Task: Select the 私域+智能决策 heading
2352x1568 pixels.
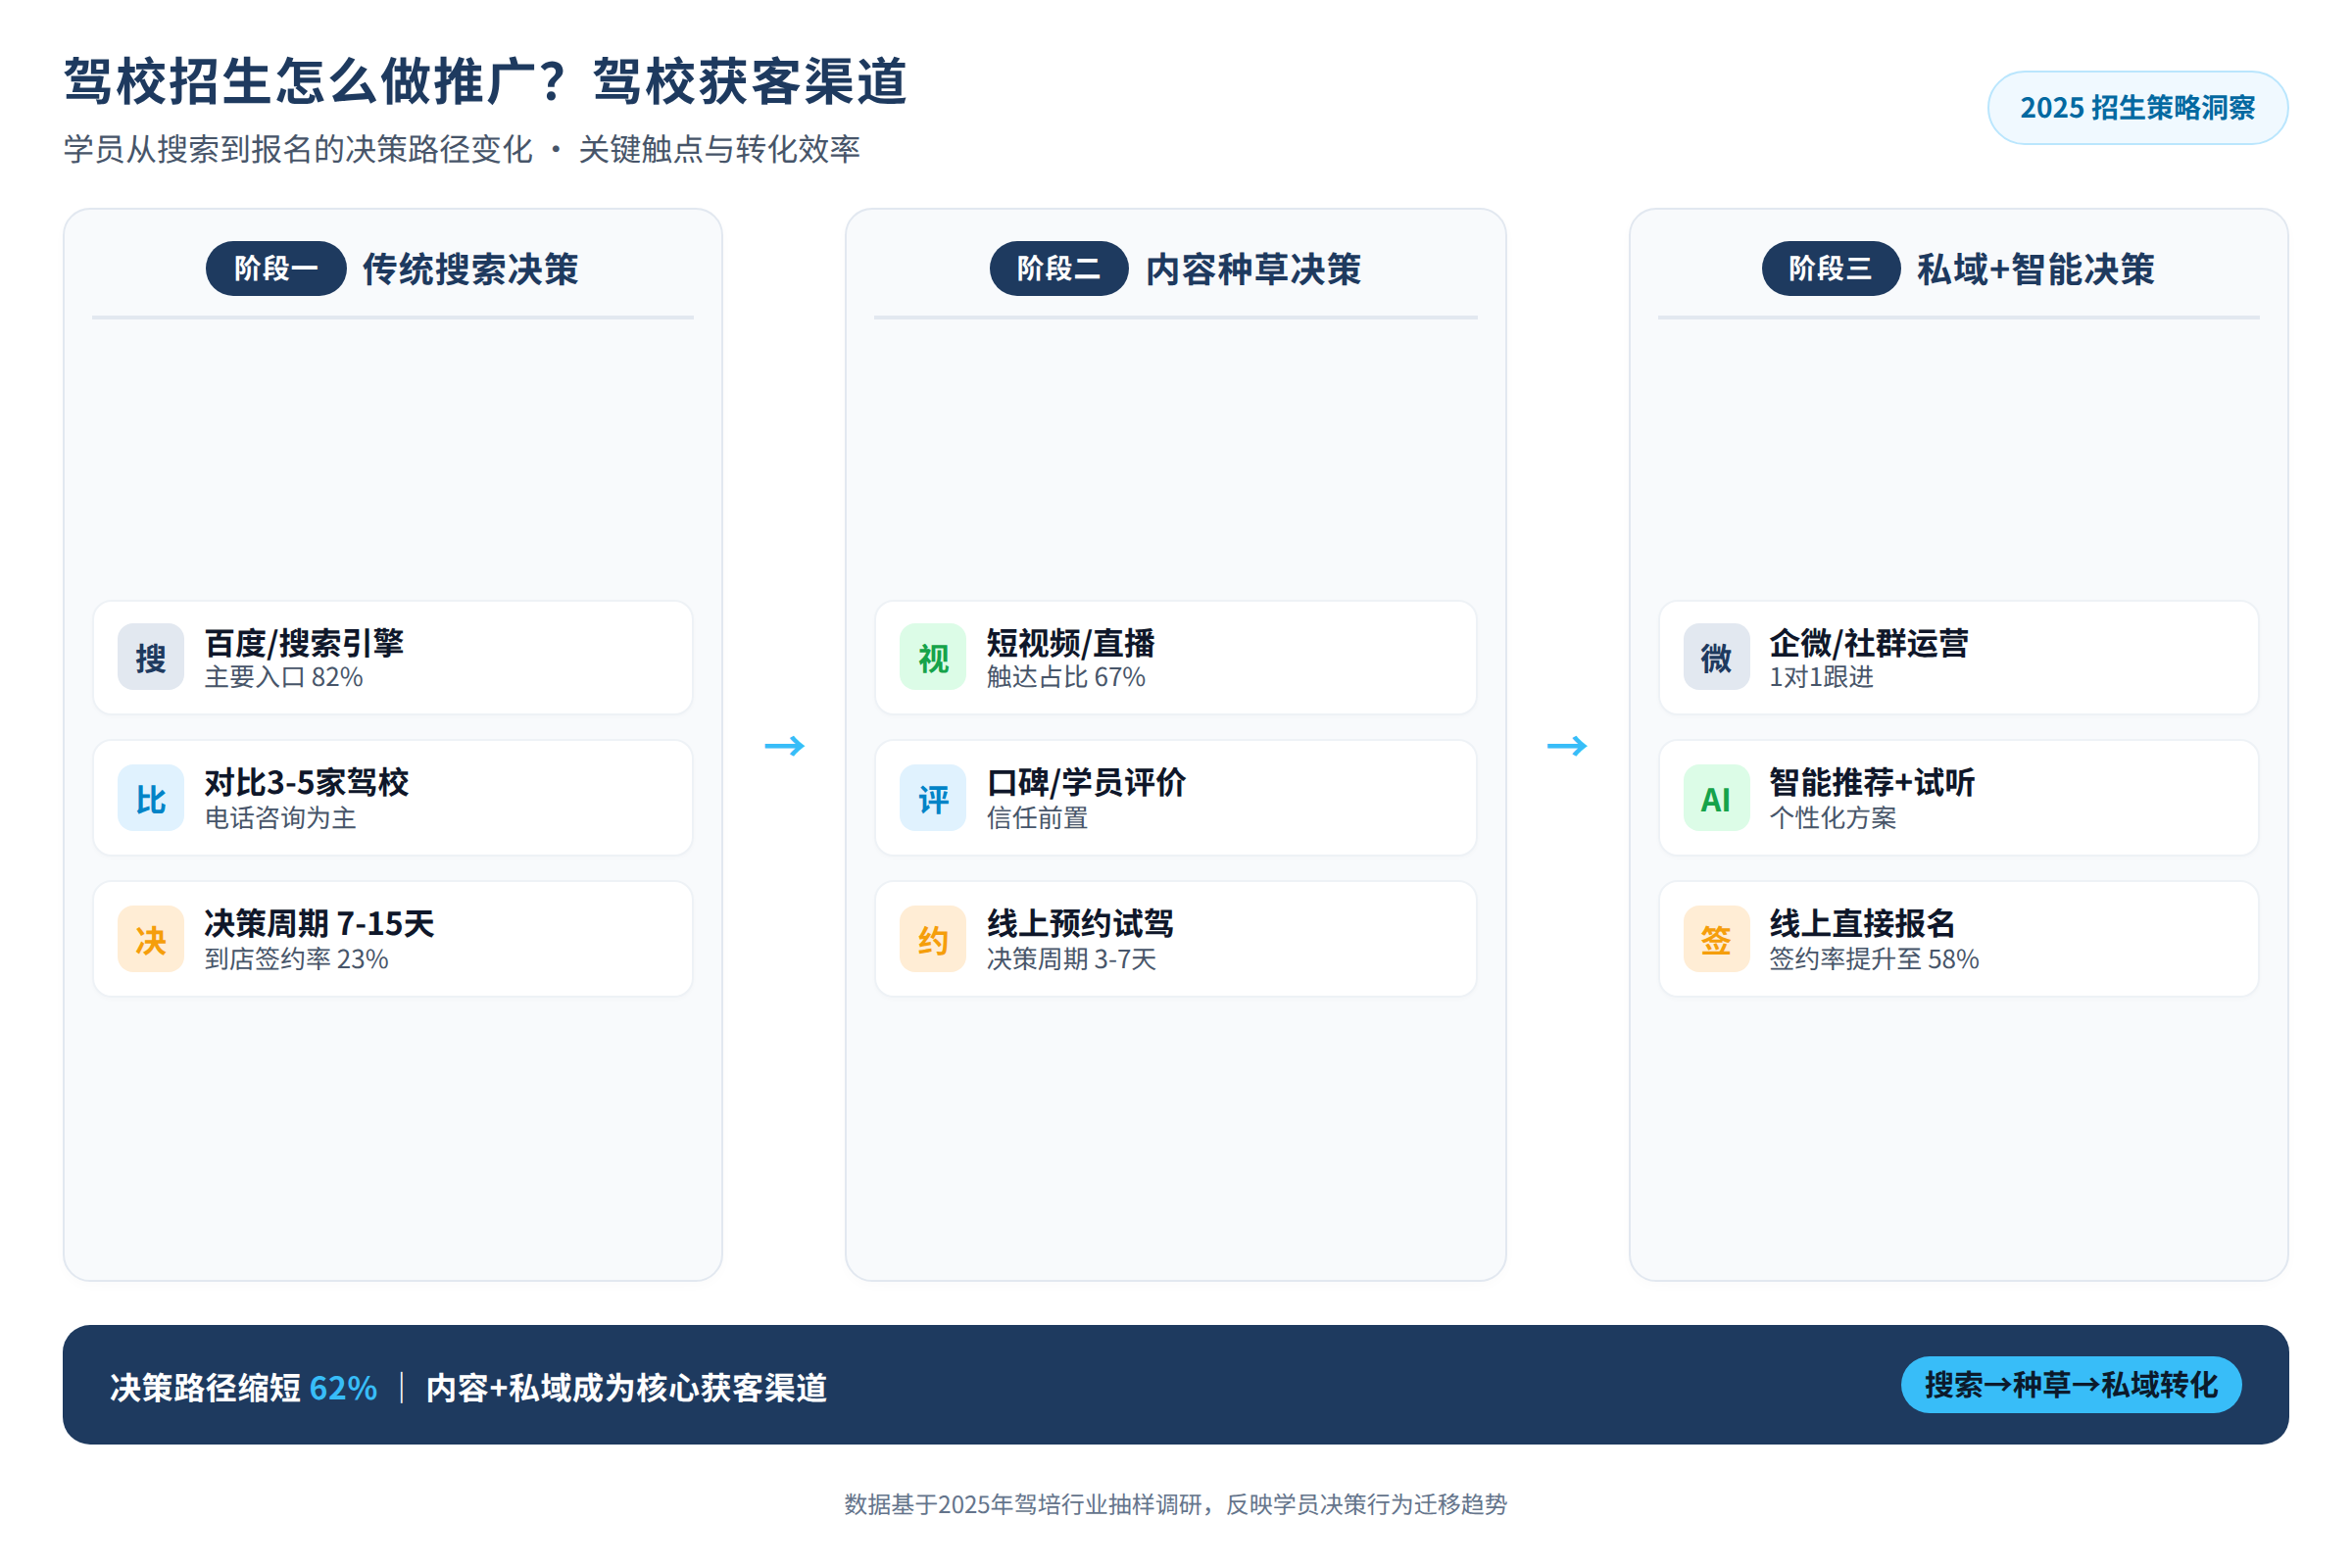Action: pos(2036,269)
